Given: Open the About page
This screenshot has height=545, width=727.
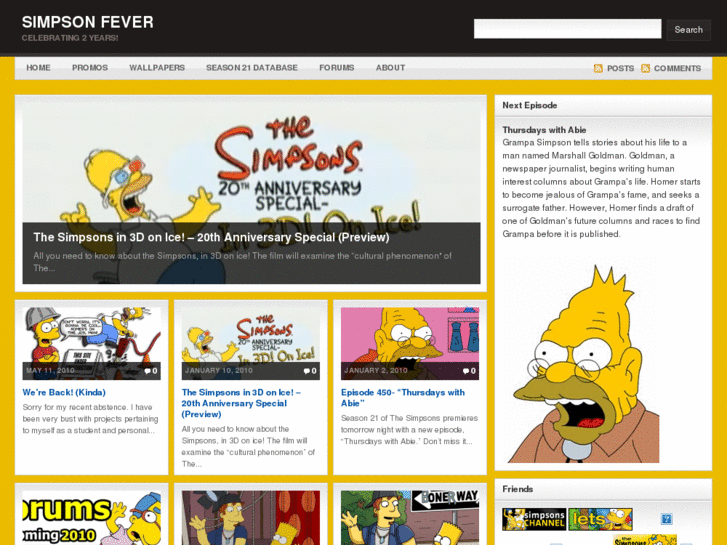Looking at the screenshot, I should pyautogui.click(x=390, y=68).
